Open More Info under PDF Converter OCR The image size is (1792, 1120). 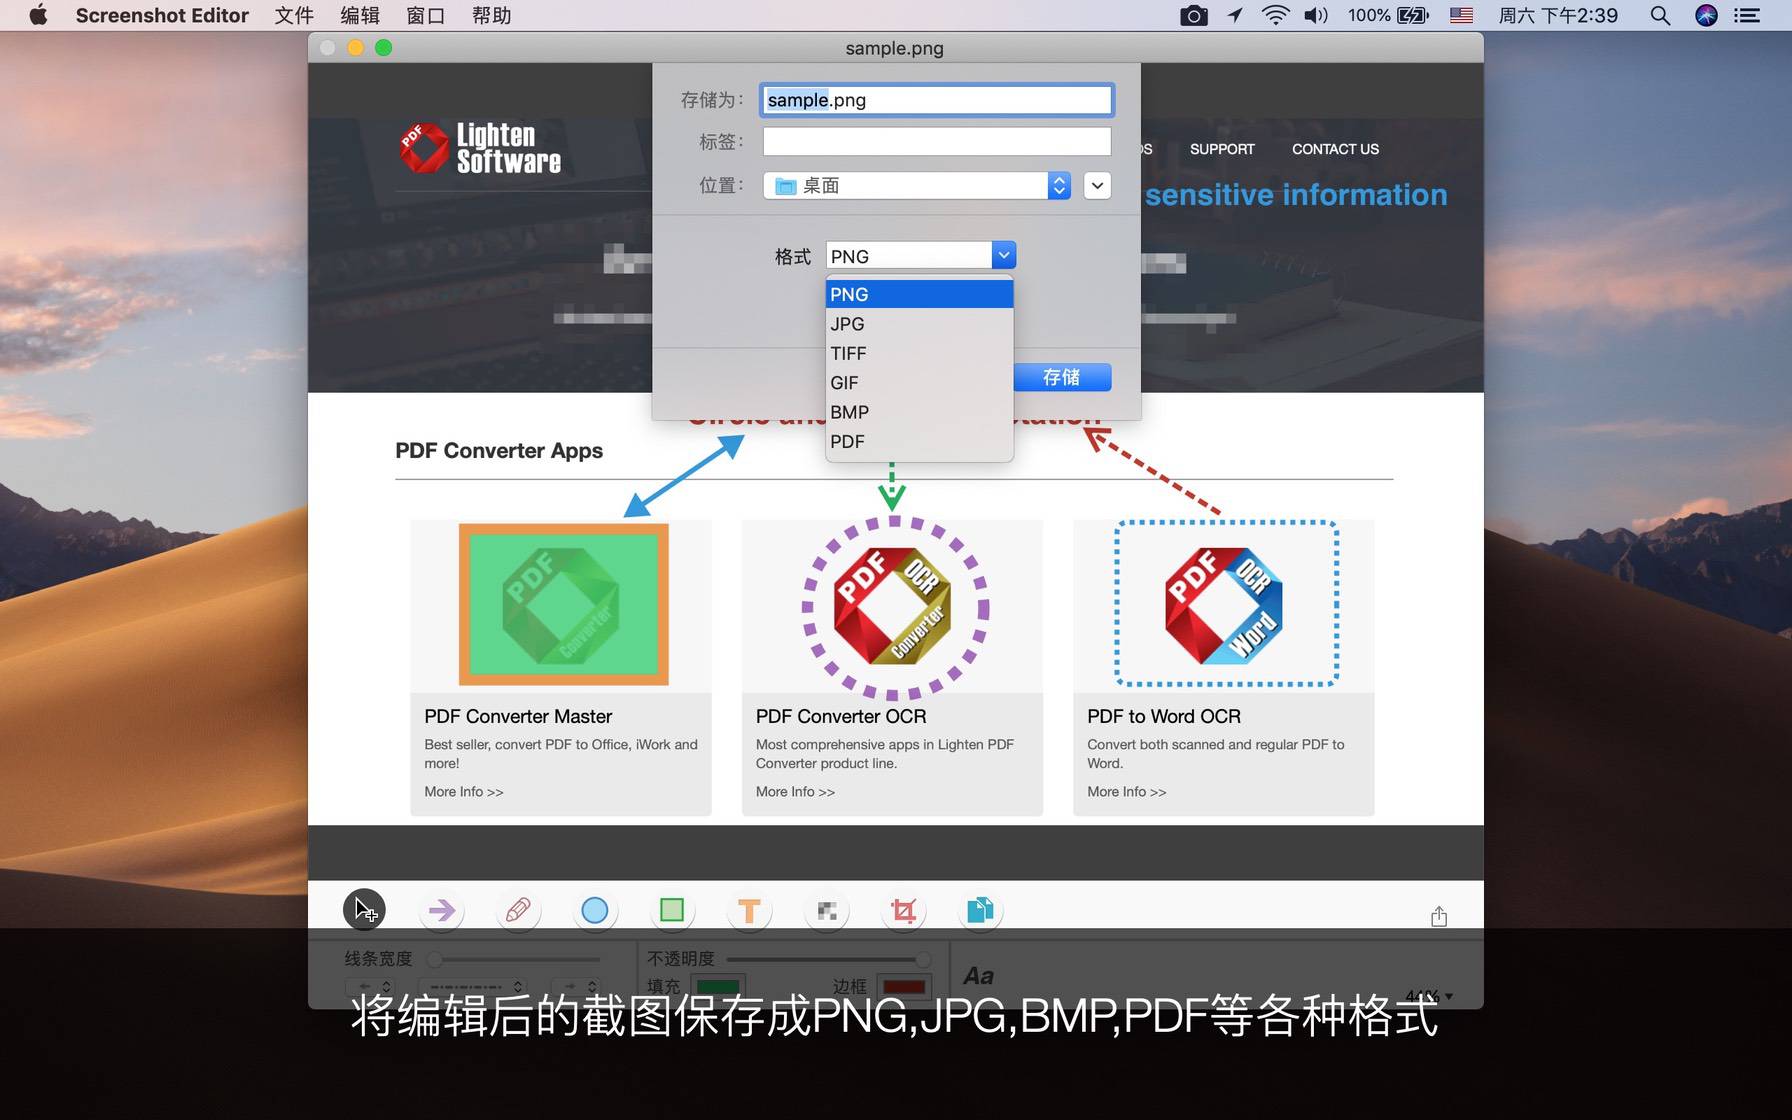coord(795,791)
